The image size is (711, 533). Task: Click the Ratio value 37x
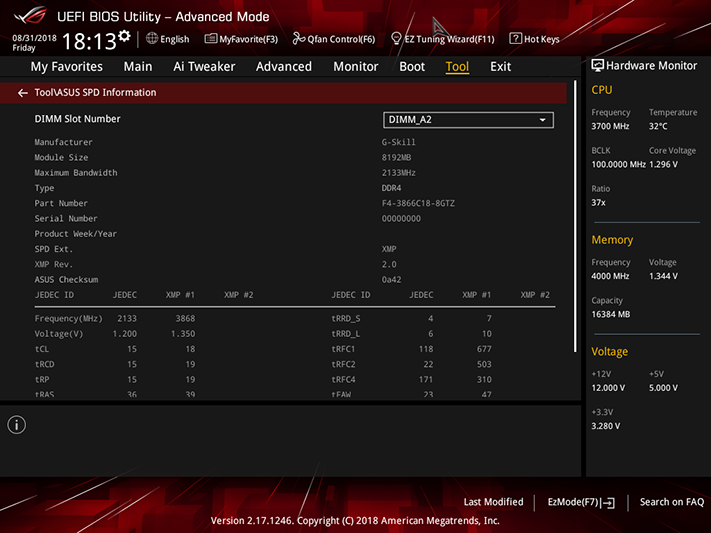pos(598,202)
